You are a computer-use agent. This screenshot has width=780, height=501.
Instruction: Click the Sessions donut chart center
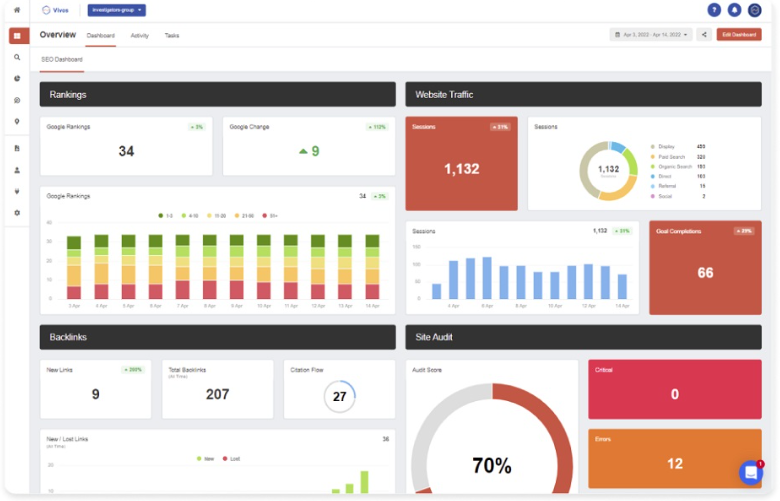(x=608, y=171)
